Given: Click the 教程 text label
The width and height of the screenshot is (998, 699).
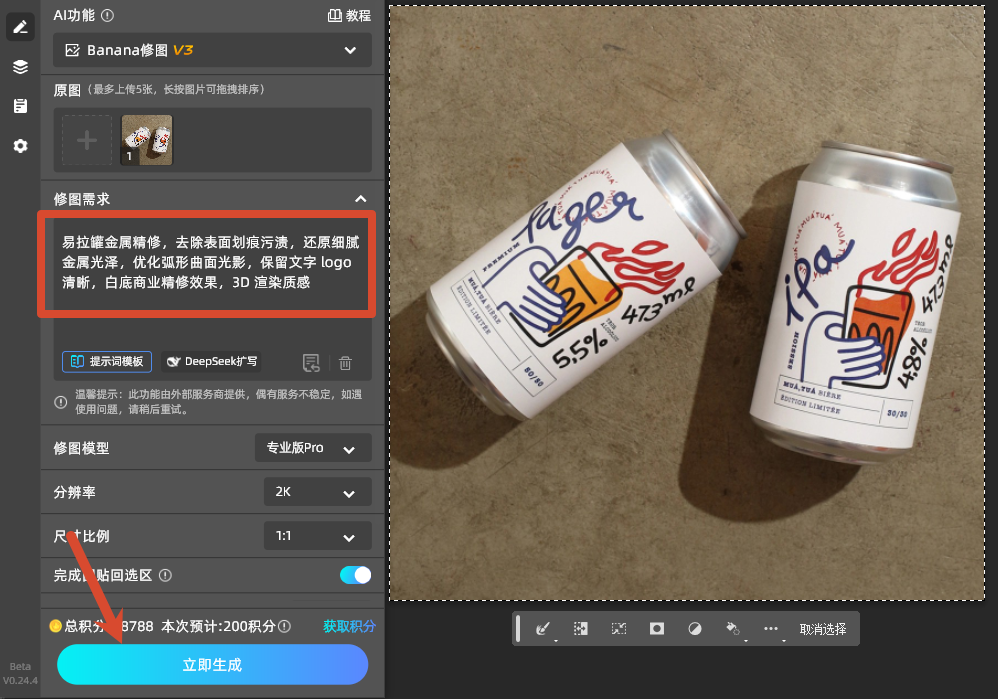Looking at the screenshot, I should point(358,15).
